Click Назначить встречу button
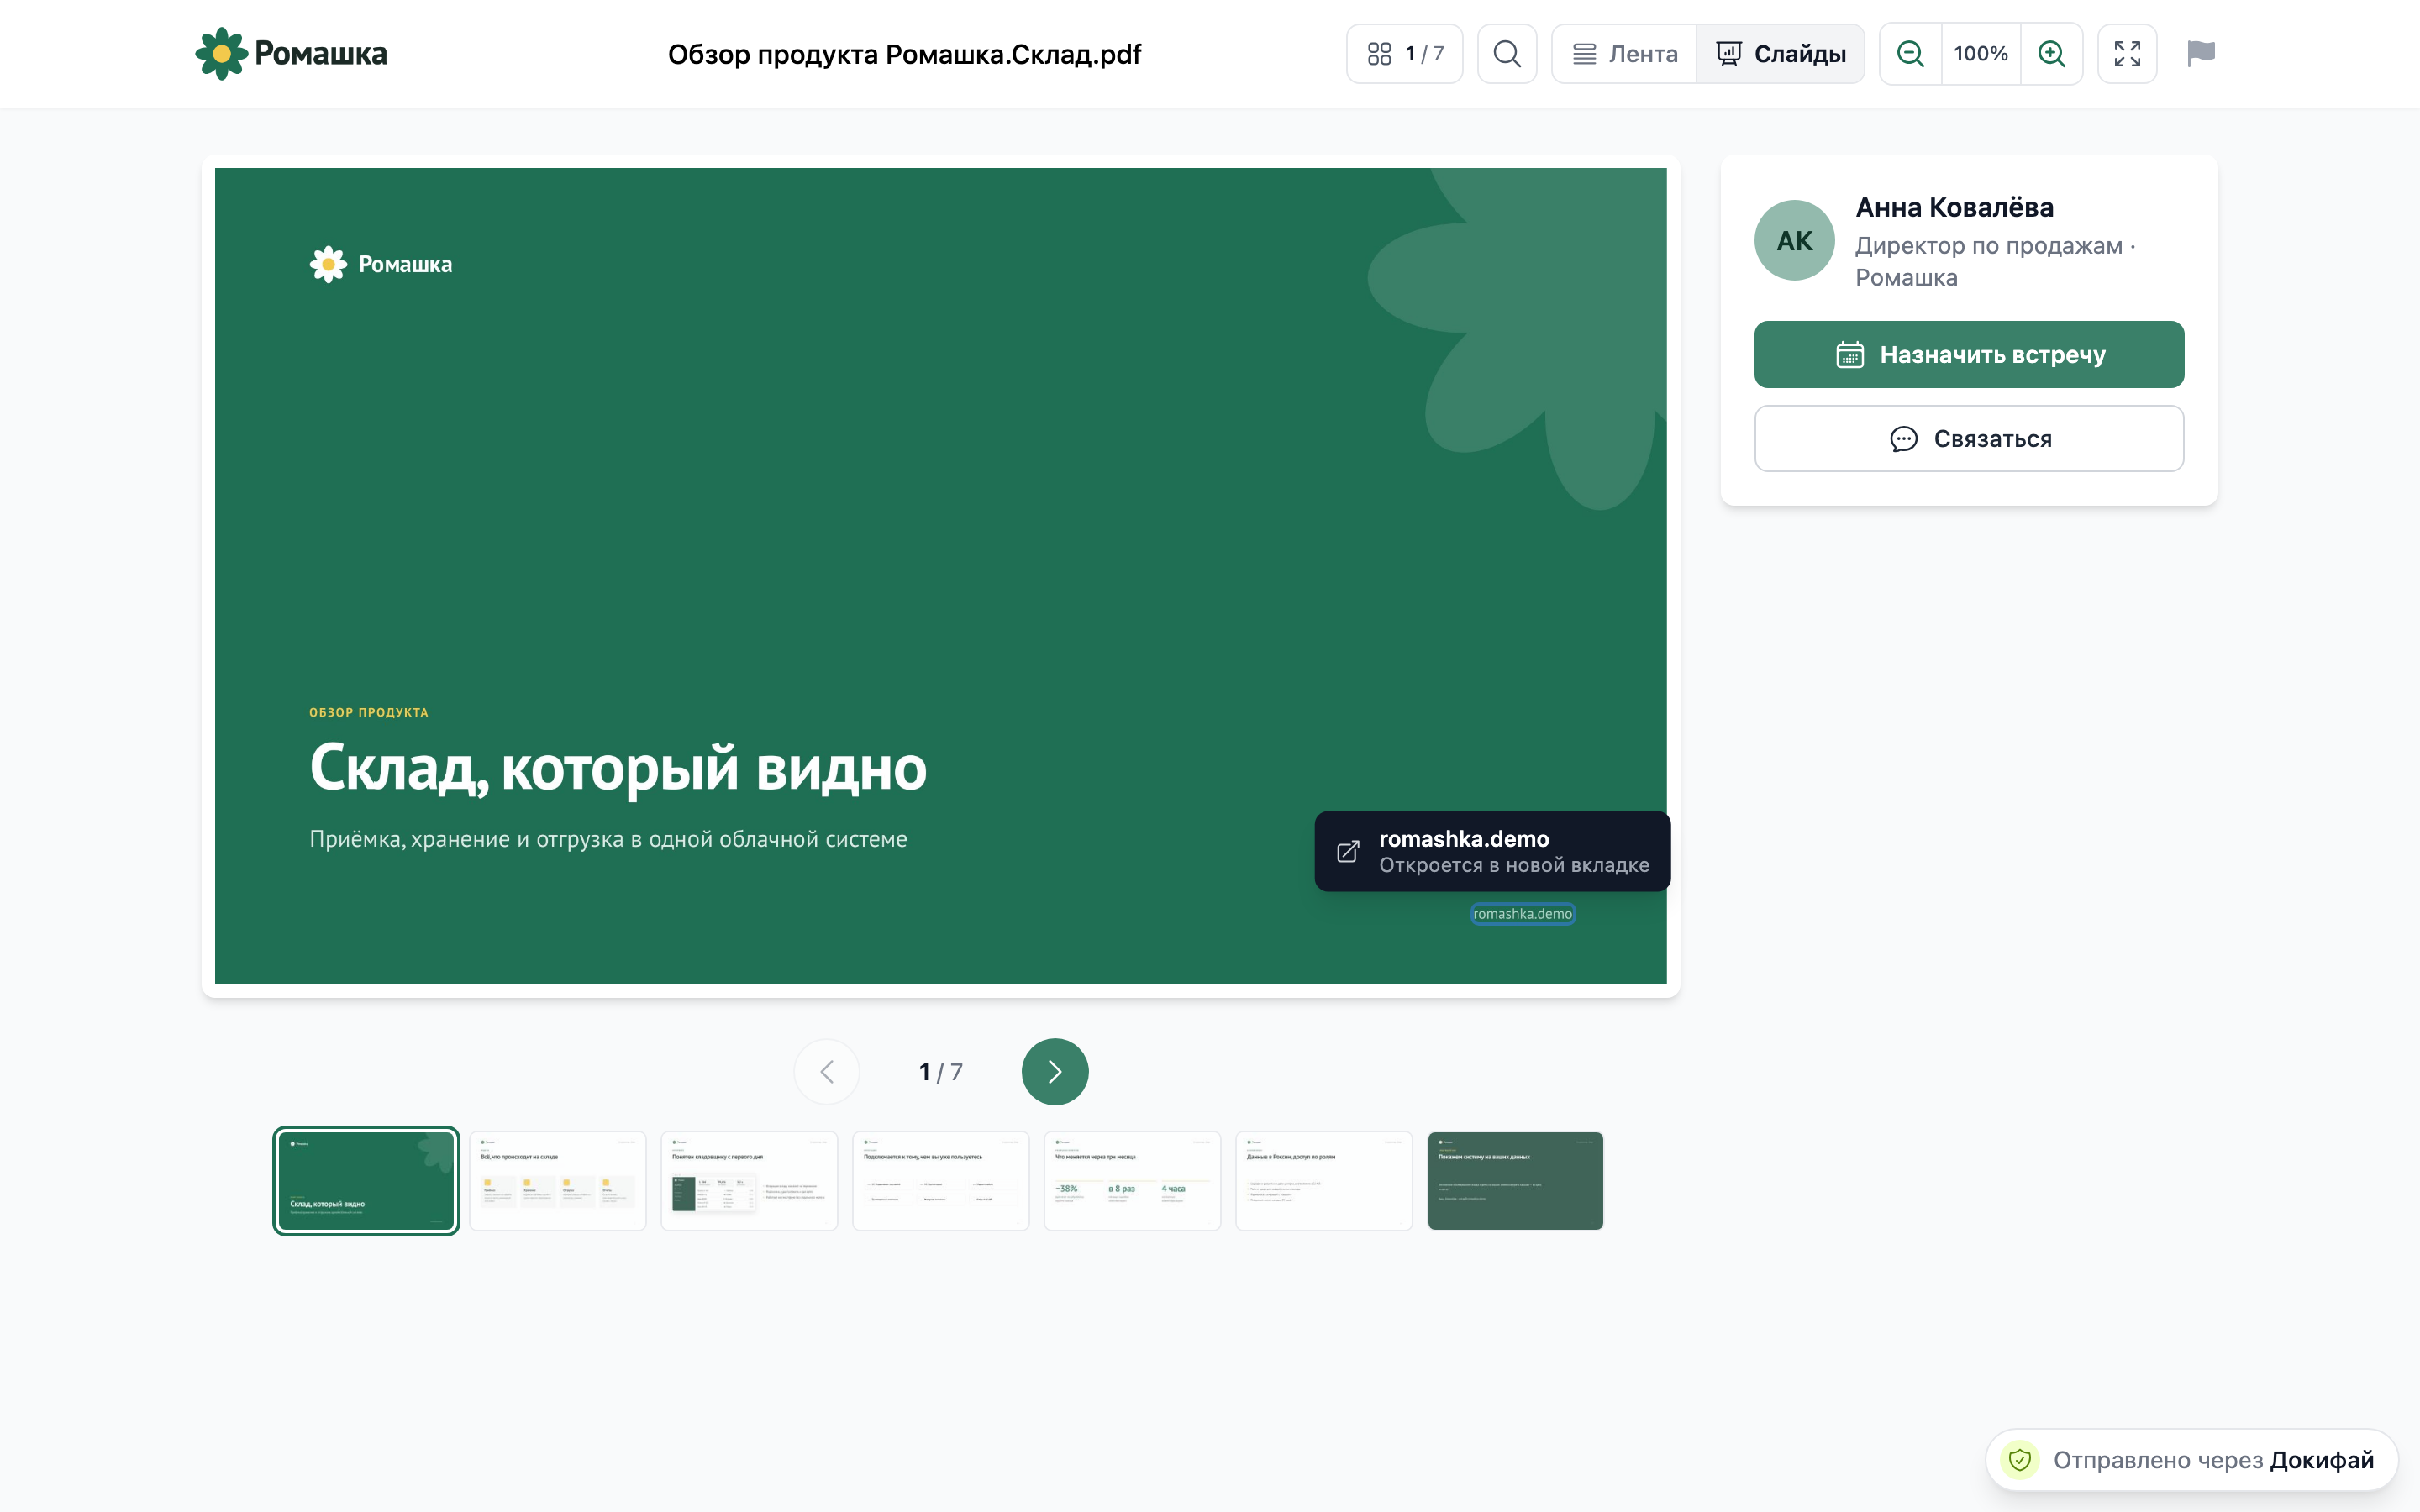The image size is (2420, 1512). (x=1969, y=354)
